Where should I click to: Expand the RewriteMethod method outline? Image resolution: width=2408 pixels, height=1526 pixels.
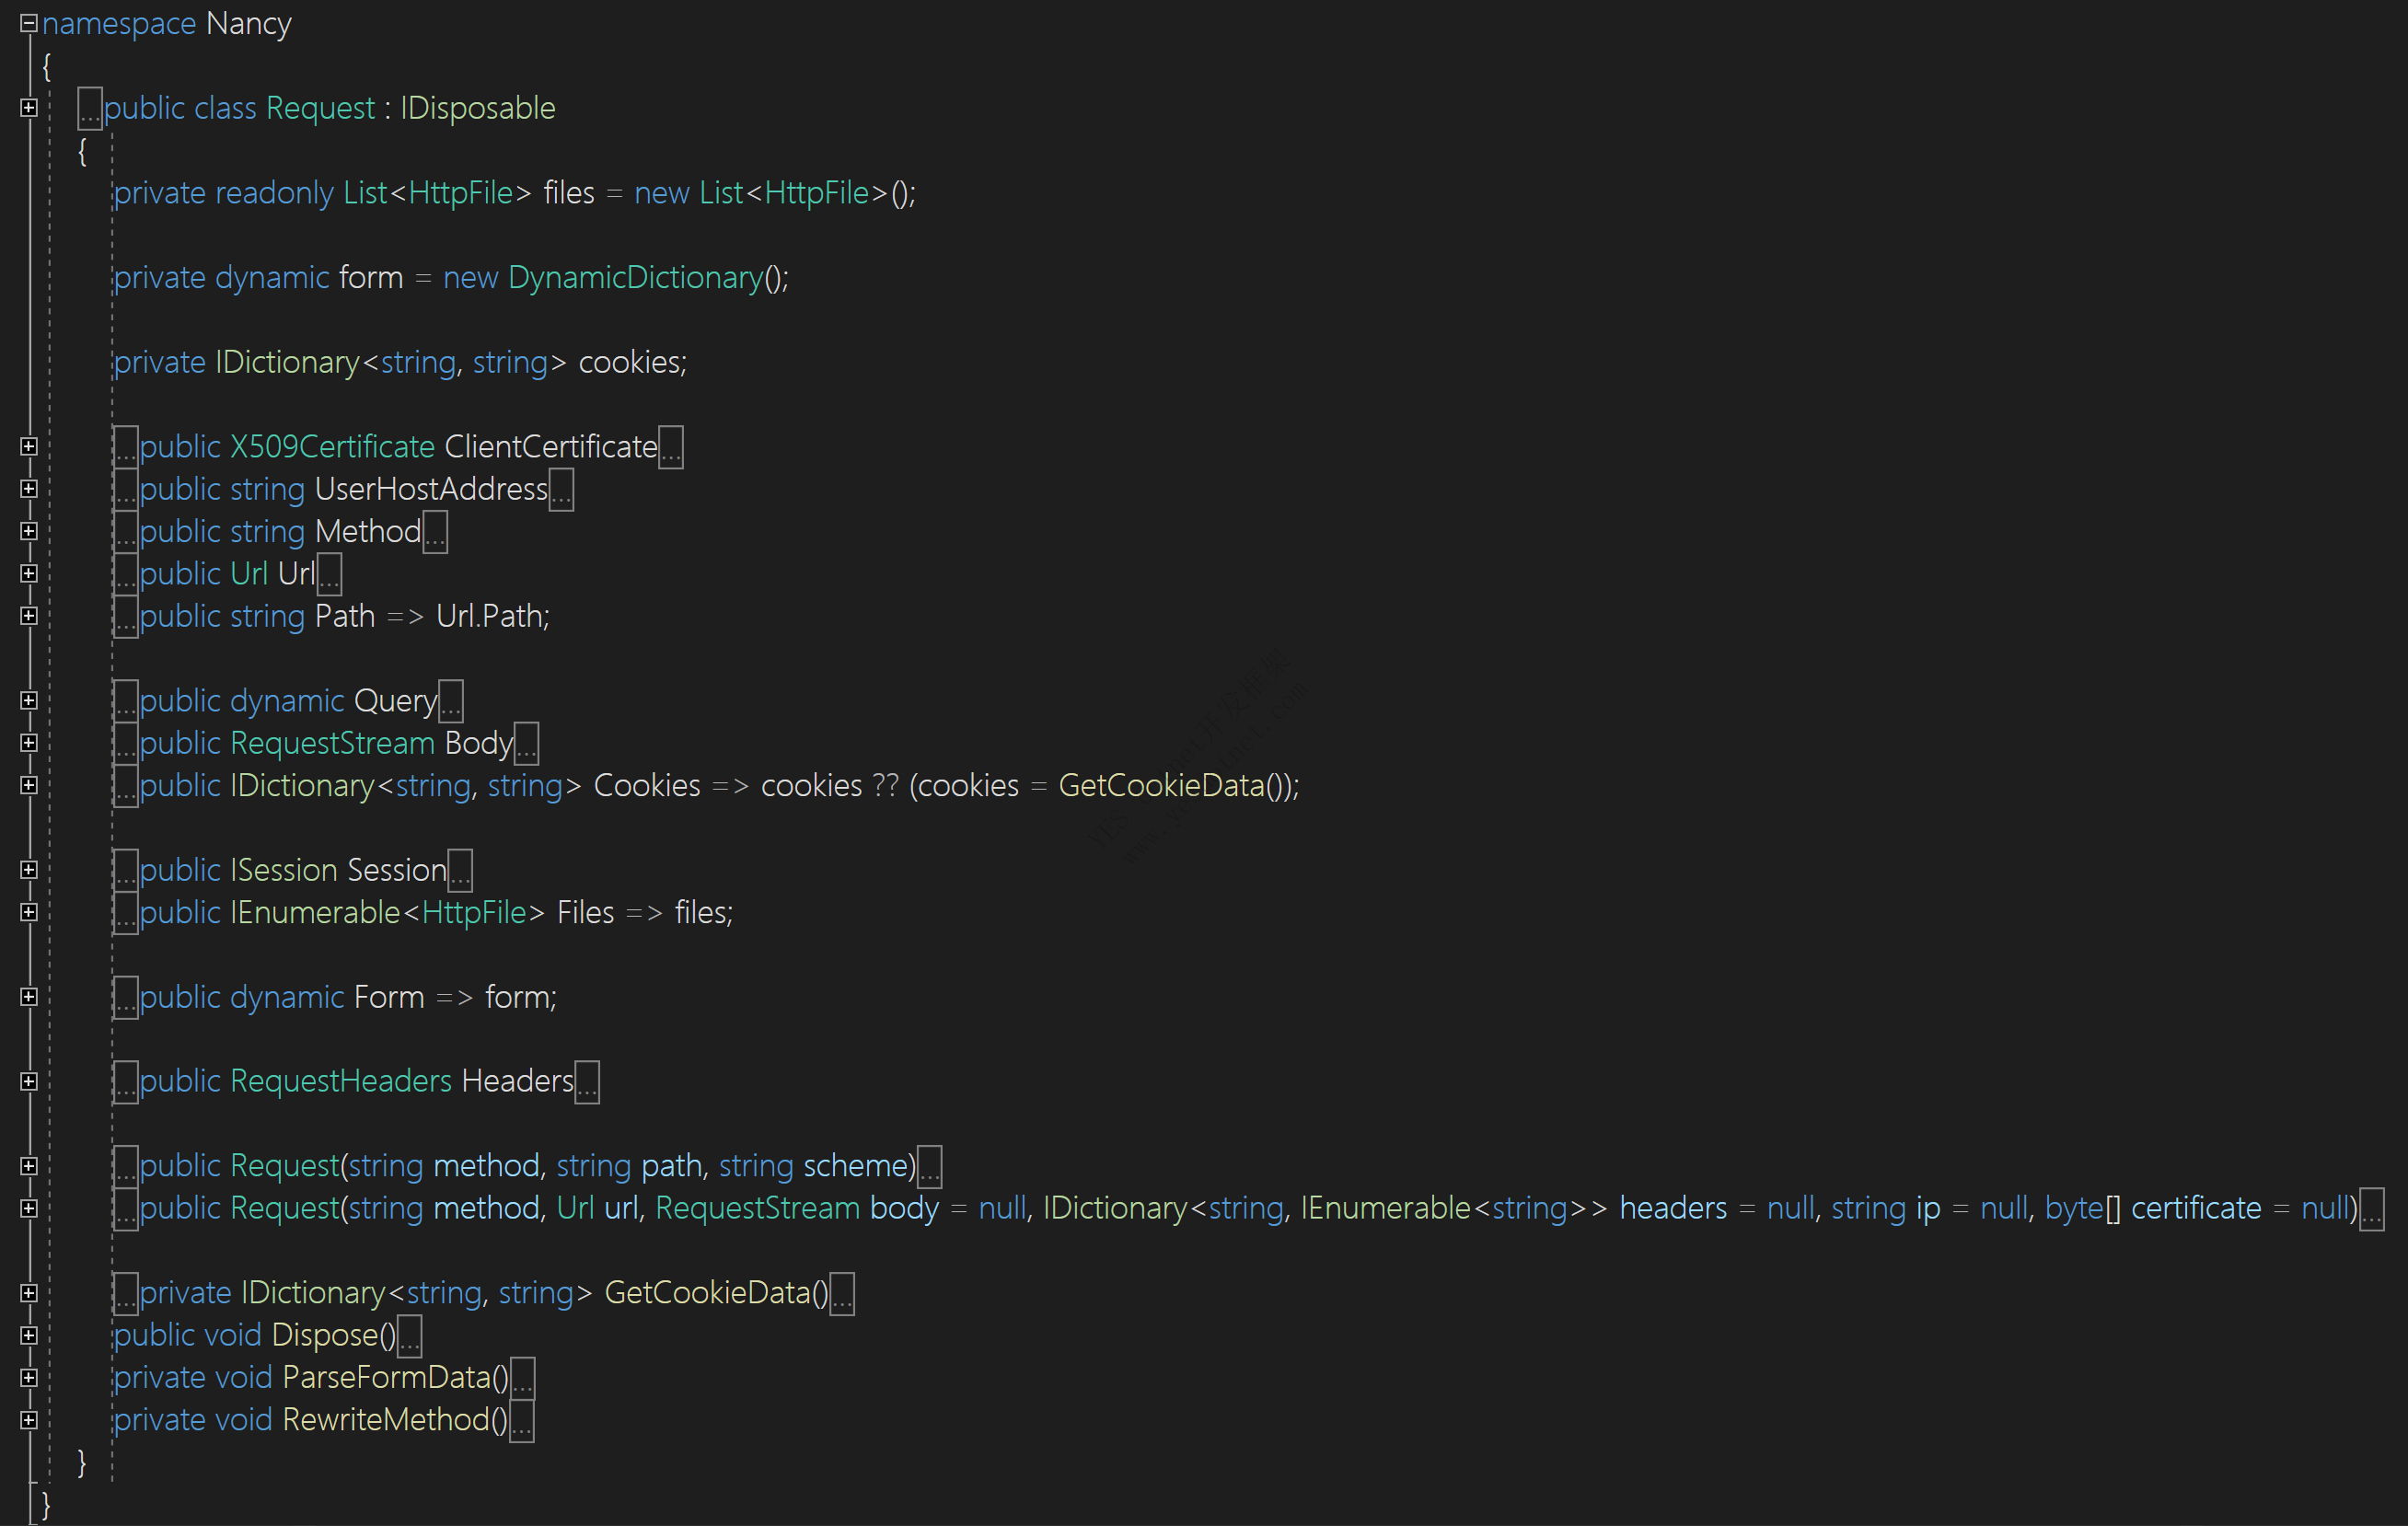point(29,1420)
